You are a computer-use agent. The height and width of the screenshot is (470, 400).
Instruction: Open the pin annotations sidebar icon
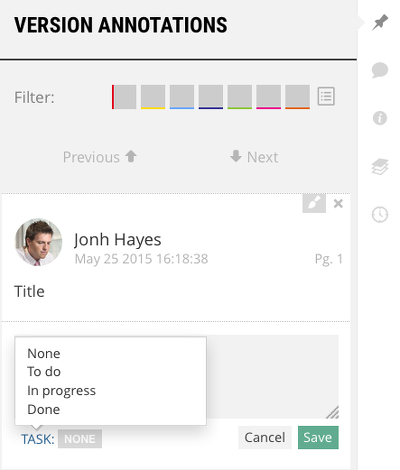pos(380,22)
